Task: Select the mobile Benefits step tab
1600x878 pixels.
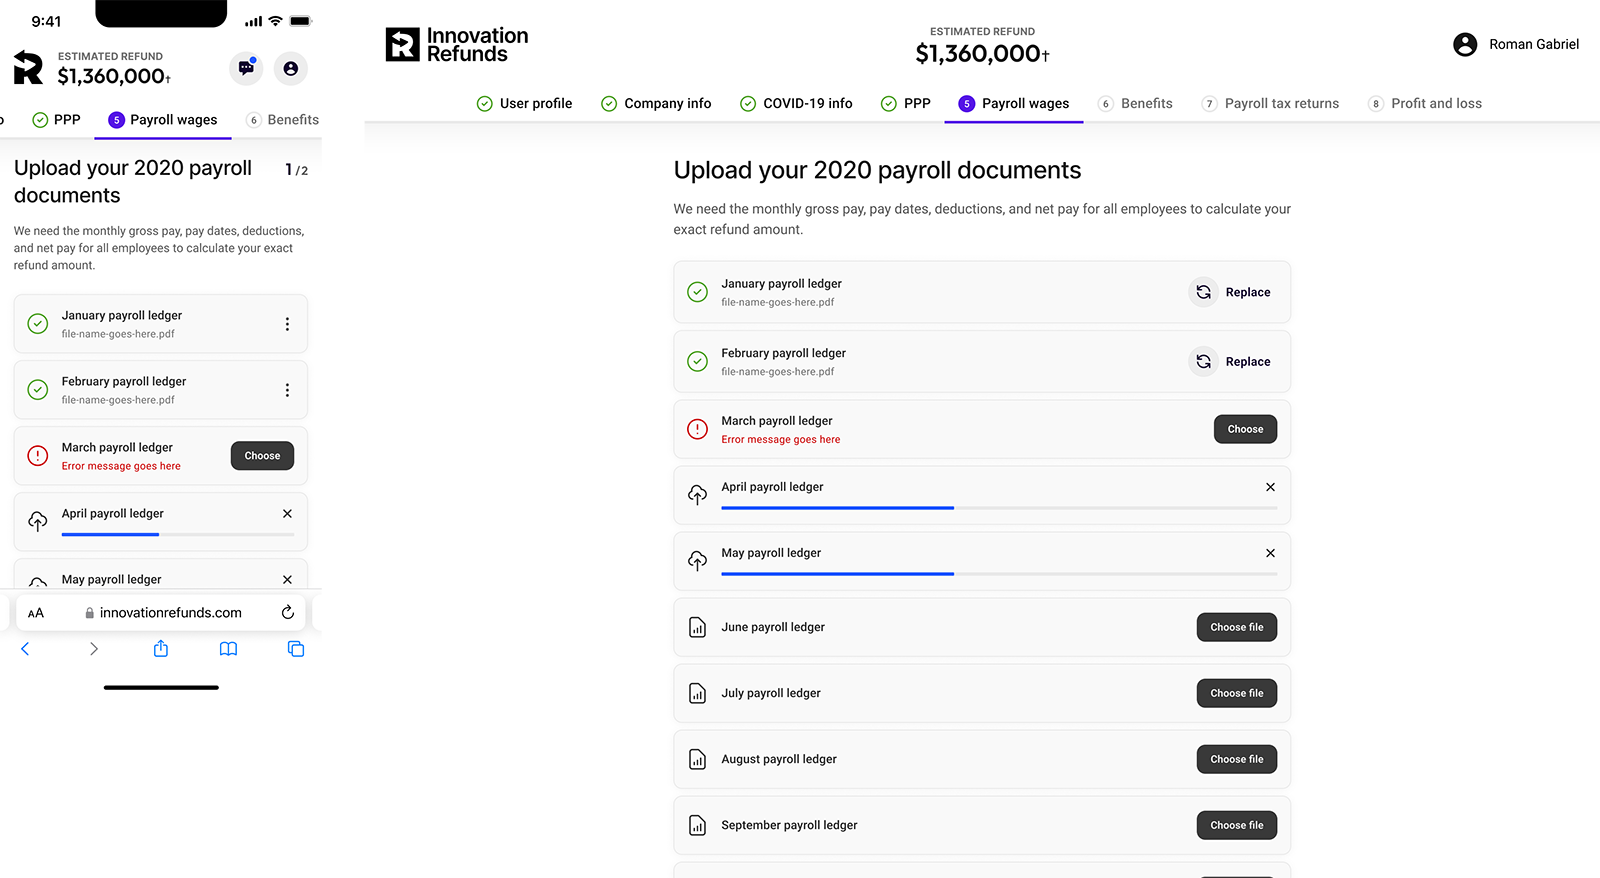Action: click(x=283, y=120)
